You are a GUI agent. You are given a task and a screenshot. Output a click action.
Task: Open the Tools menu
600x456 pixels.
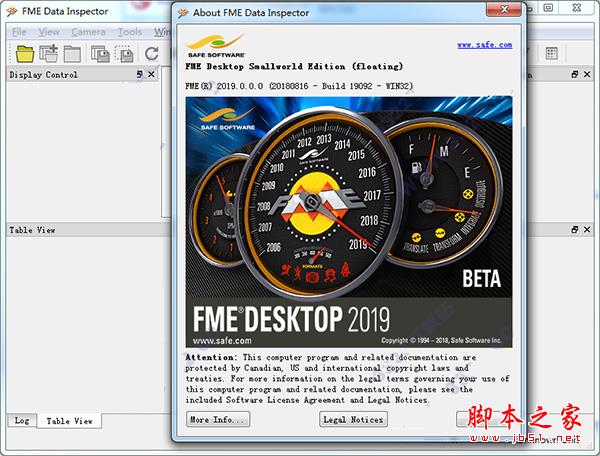(x=130, y=32)
